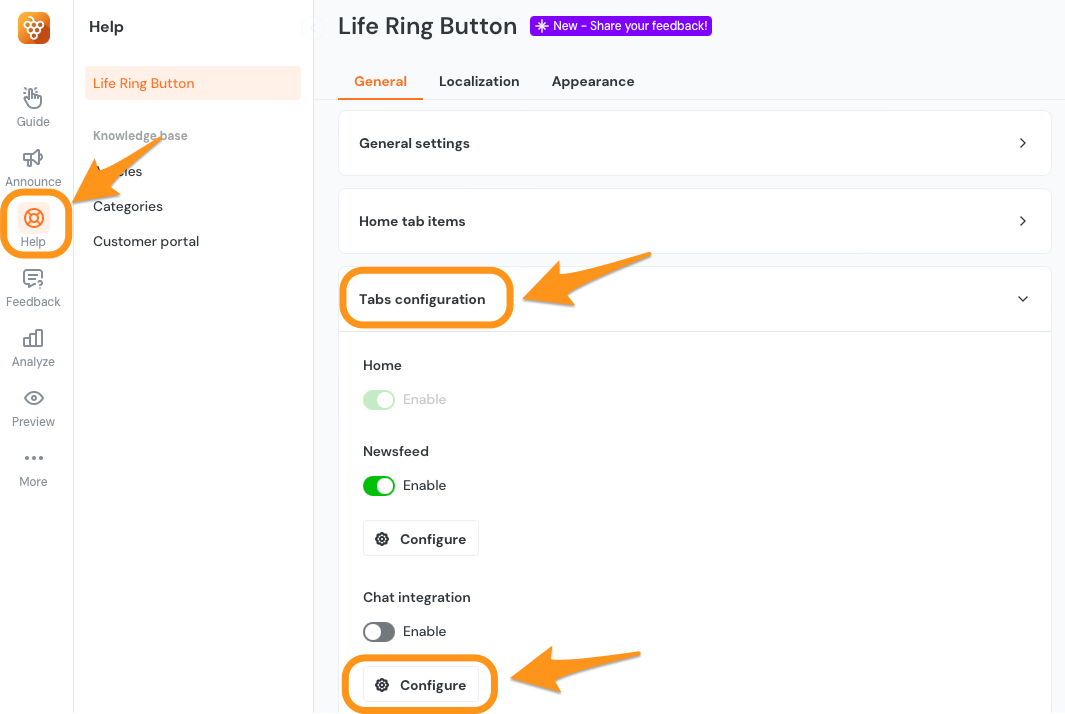Open the Appearance tab
The height and width of the screenshot is (714, 1065).
pyautogui.click(x=593, y=81)
